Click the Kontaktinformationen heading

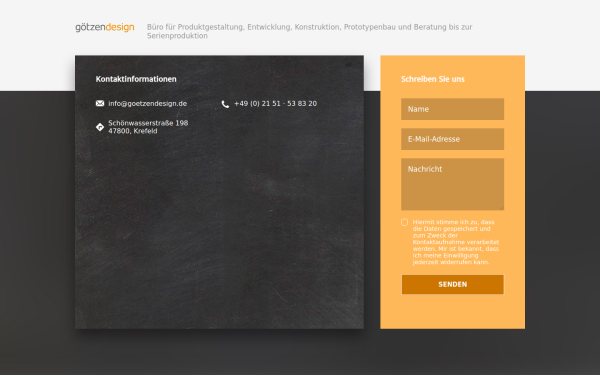(136, 79)
